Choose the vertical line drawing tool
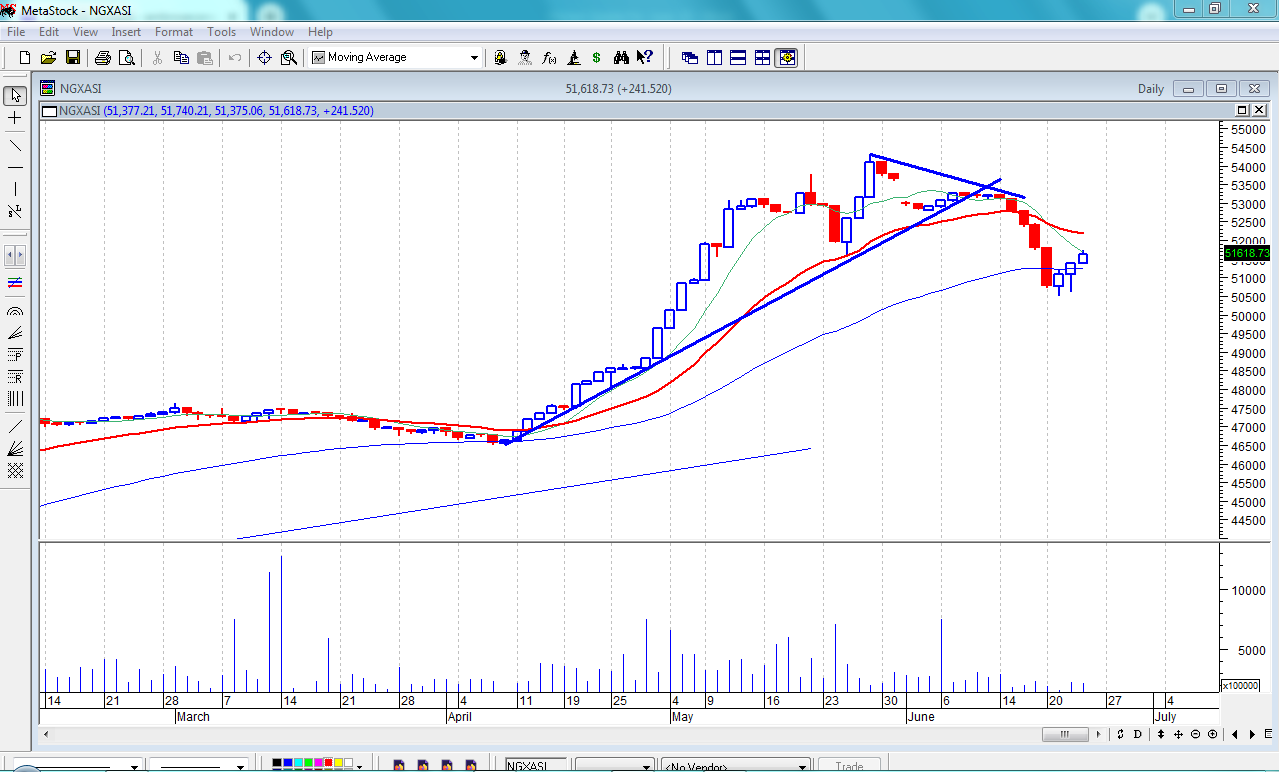1279x772 pixels. pos(15,189)
